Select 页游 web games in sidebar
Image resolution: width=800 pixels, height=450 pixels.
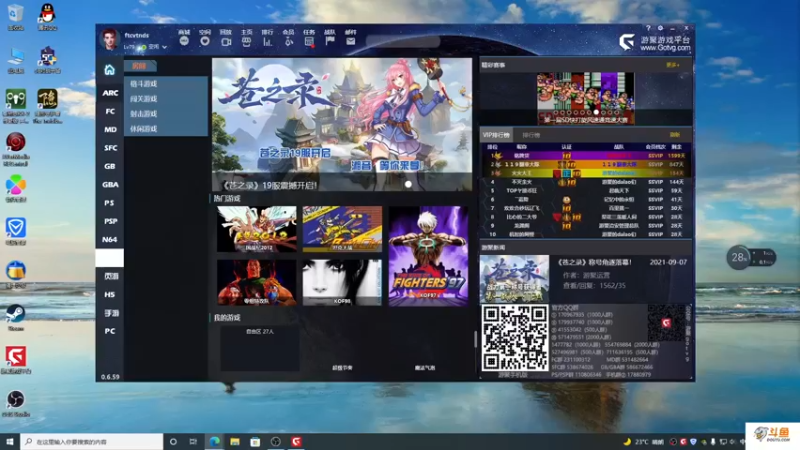point(110,276)
